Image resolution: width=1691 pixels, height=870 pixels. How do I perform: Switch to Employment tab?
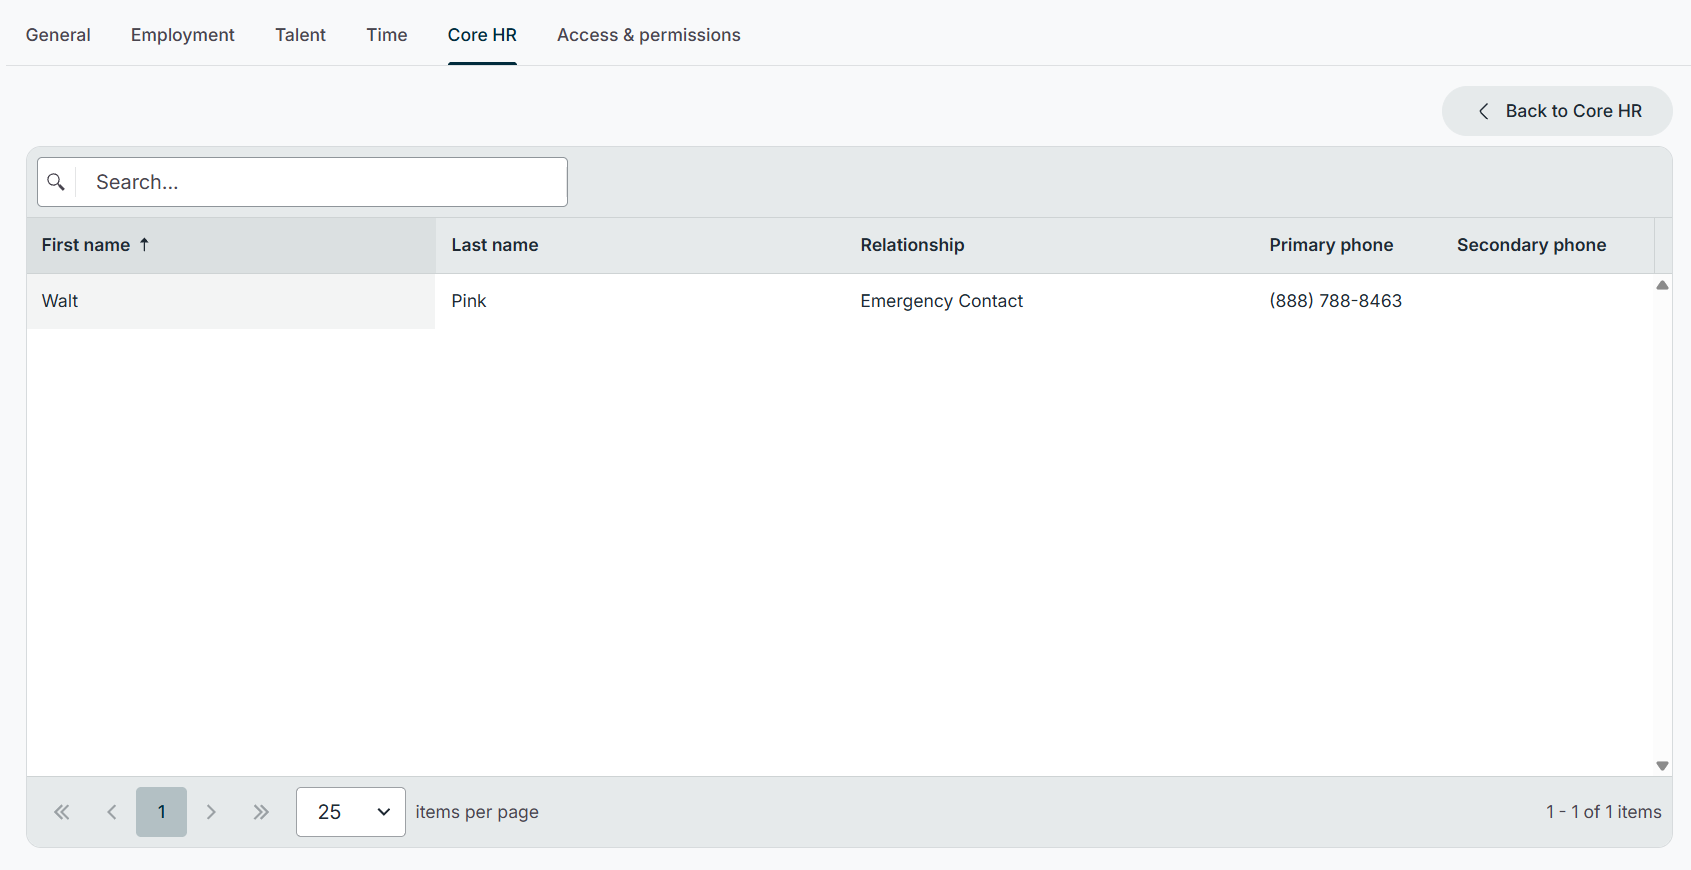click(183, 35)
